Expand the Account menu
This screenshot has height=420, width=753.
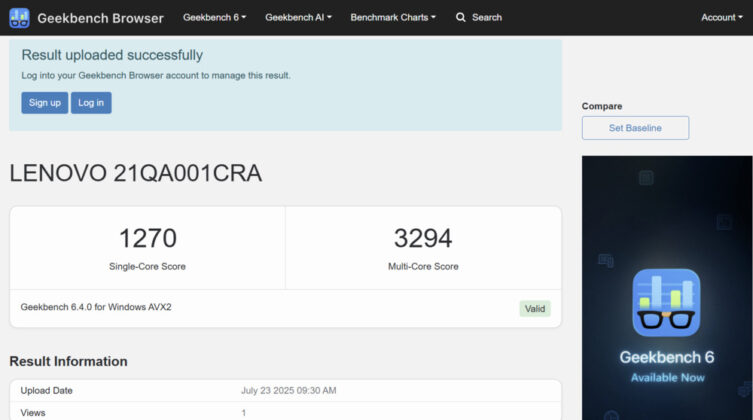click(721, 17)
